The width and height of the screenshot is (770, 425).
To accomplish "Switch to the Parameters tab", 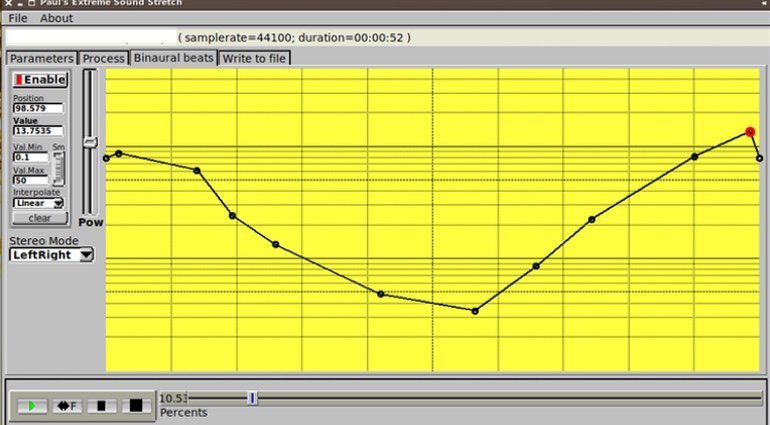I will tap(41, 58).
